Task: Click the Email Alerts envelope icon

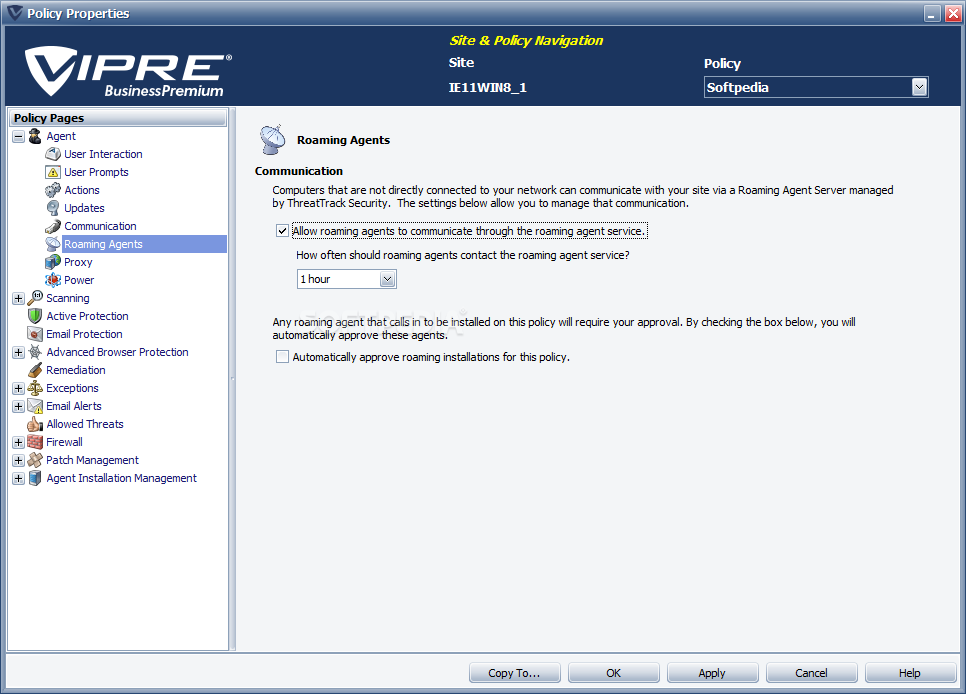Action: pos(35,406)
